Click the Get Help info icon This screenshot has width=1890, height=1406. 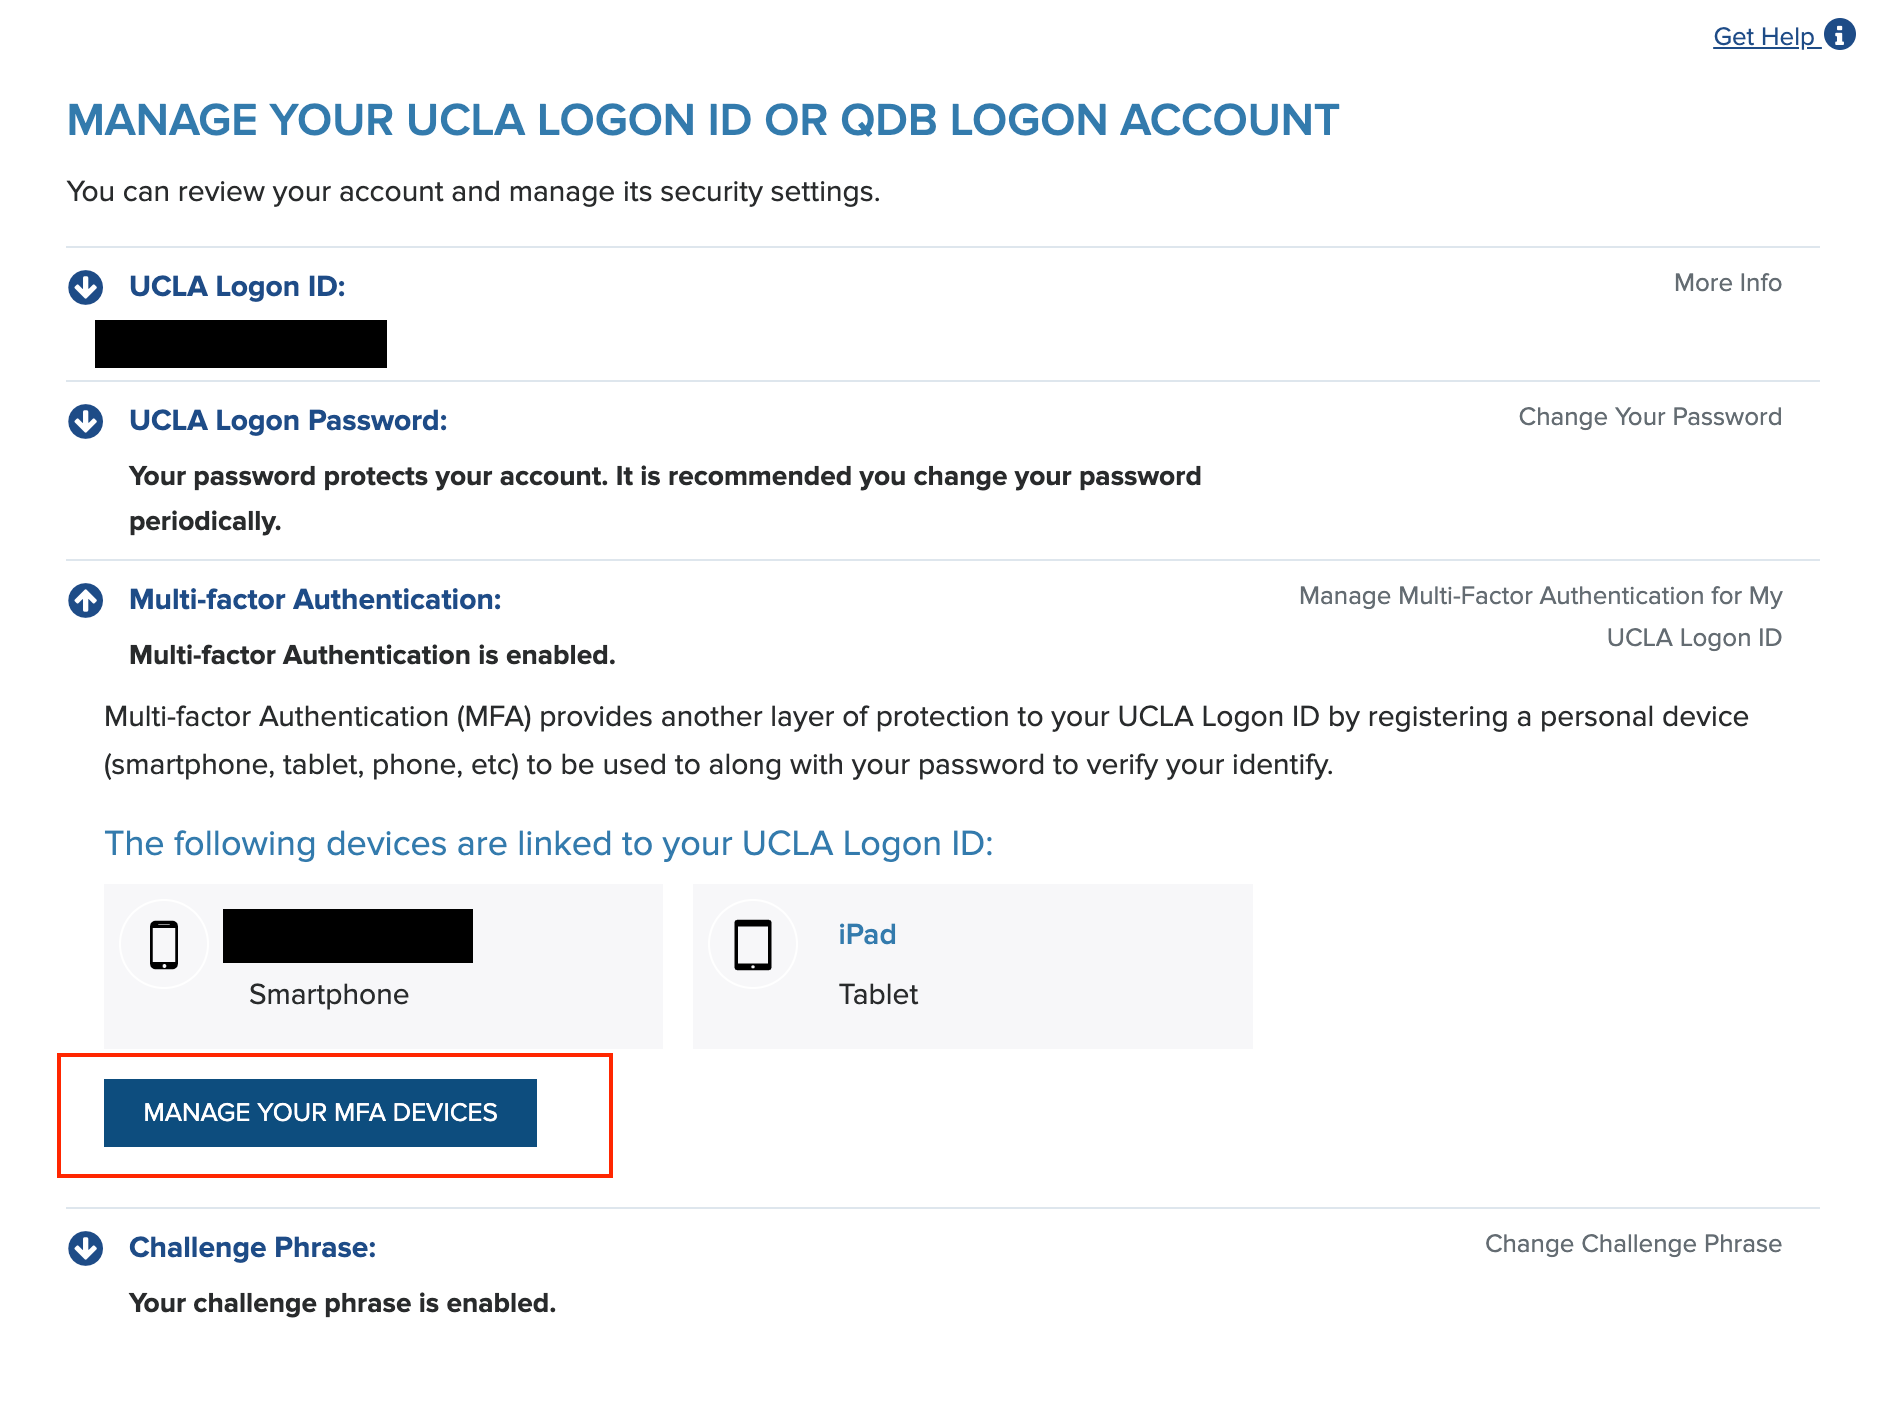pos(1839,34)
